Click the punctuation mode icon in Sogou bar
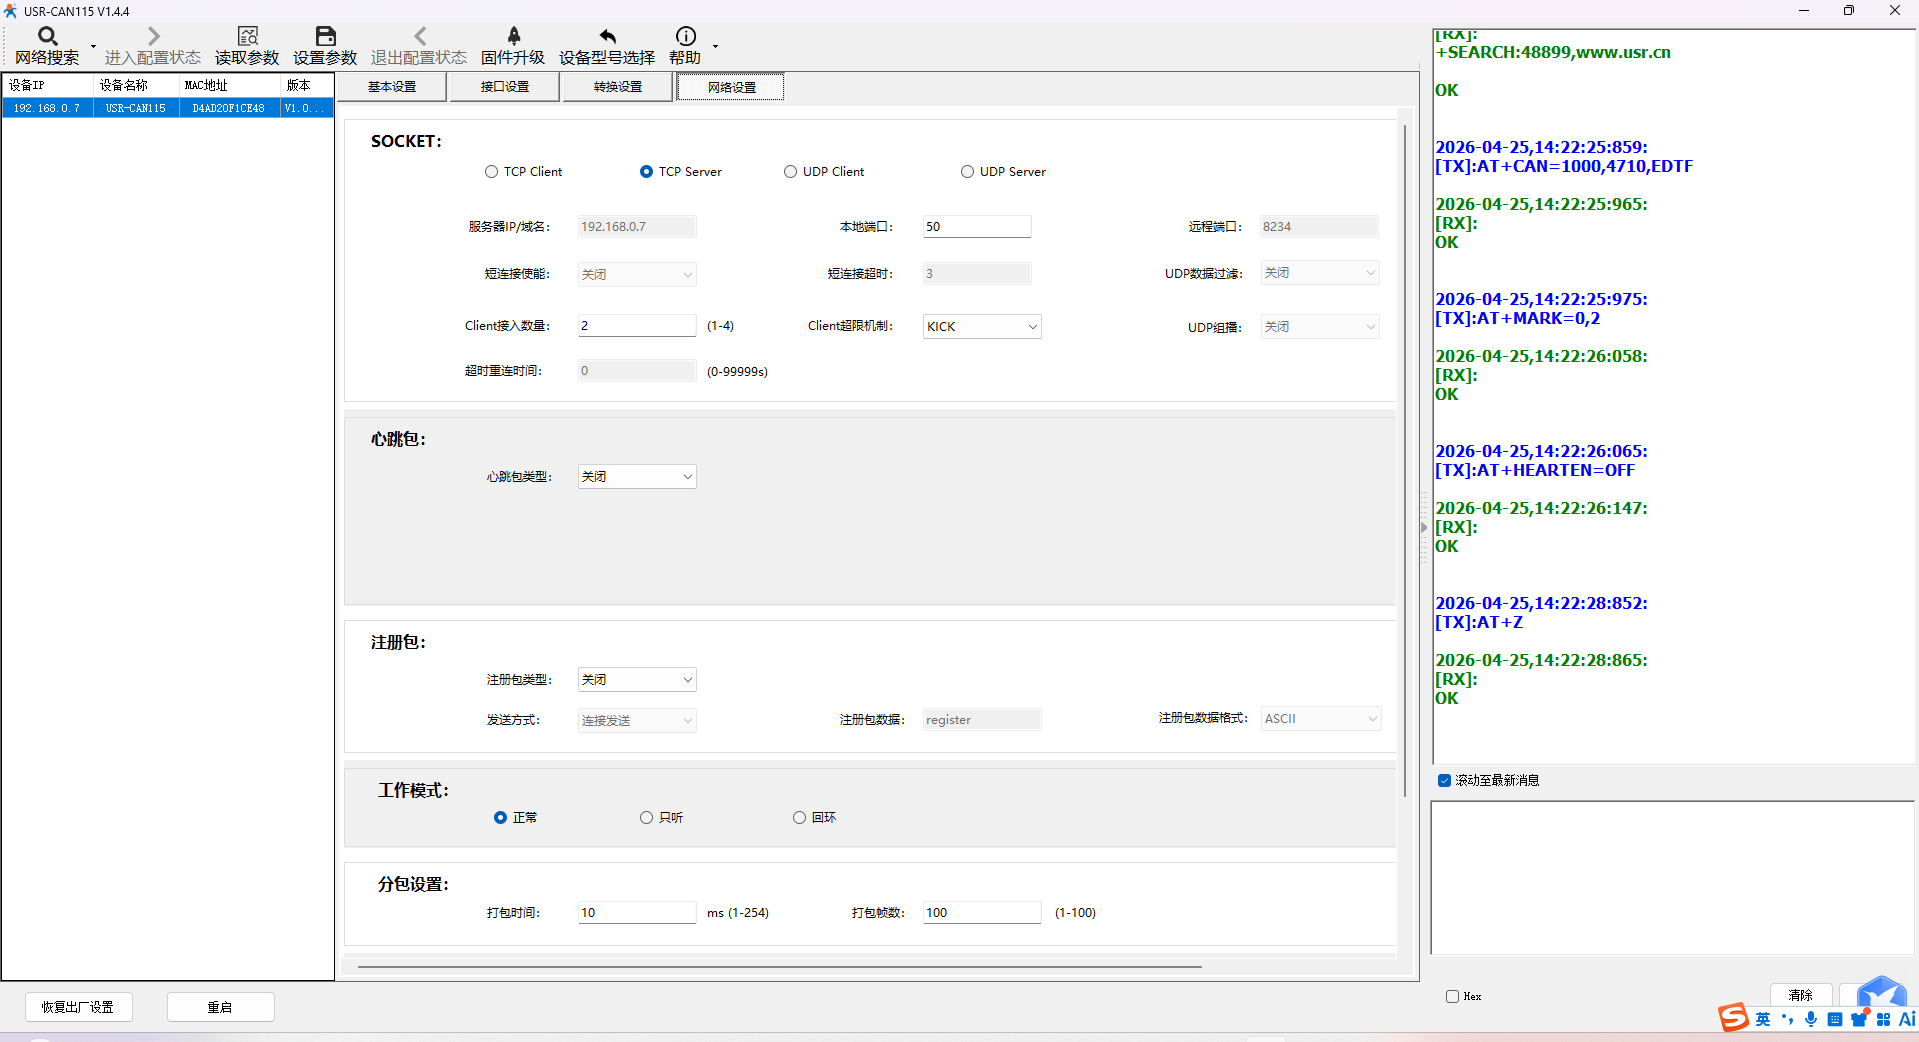This screenshot has width=1919, height=1042. [x=1787, y=1019]
